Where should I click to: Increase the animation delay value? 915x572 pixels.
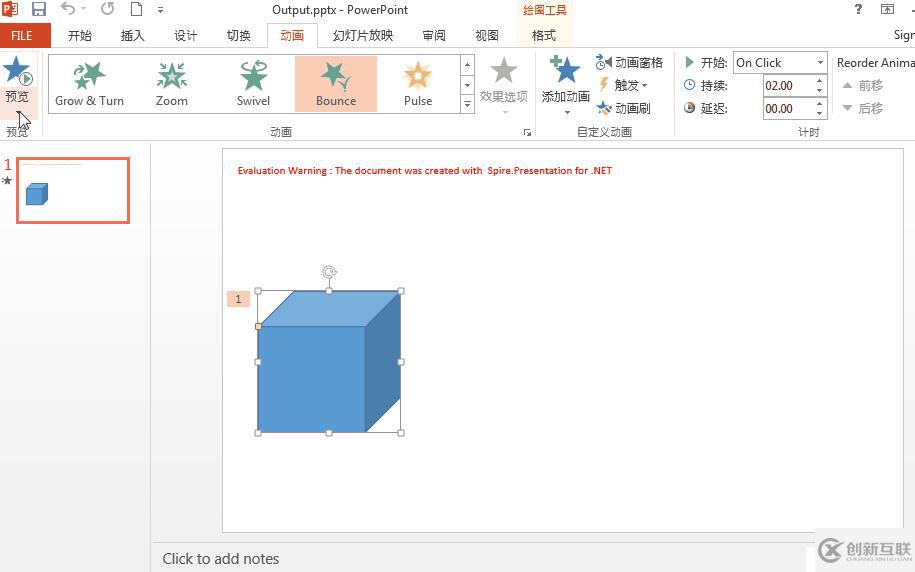tap(820, 104)
